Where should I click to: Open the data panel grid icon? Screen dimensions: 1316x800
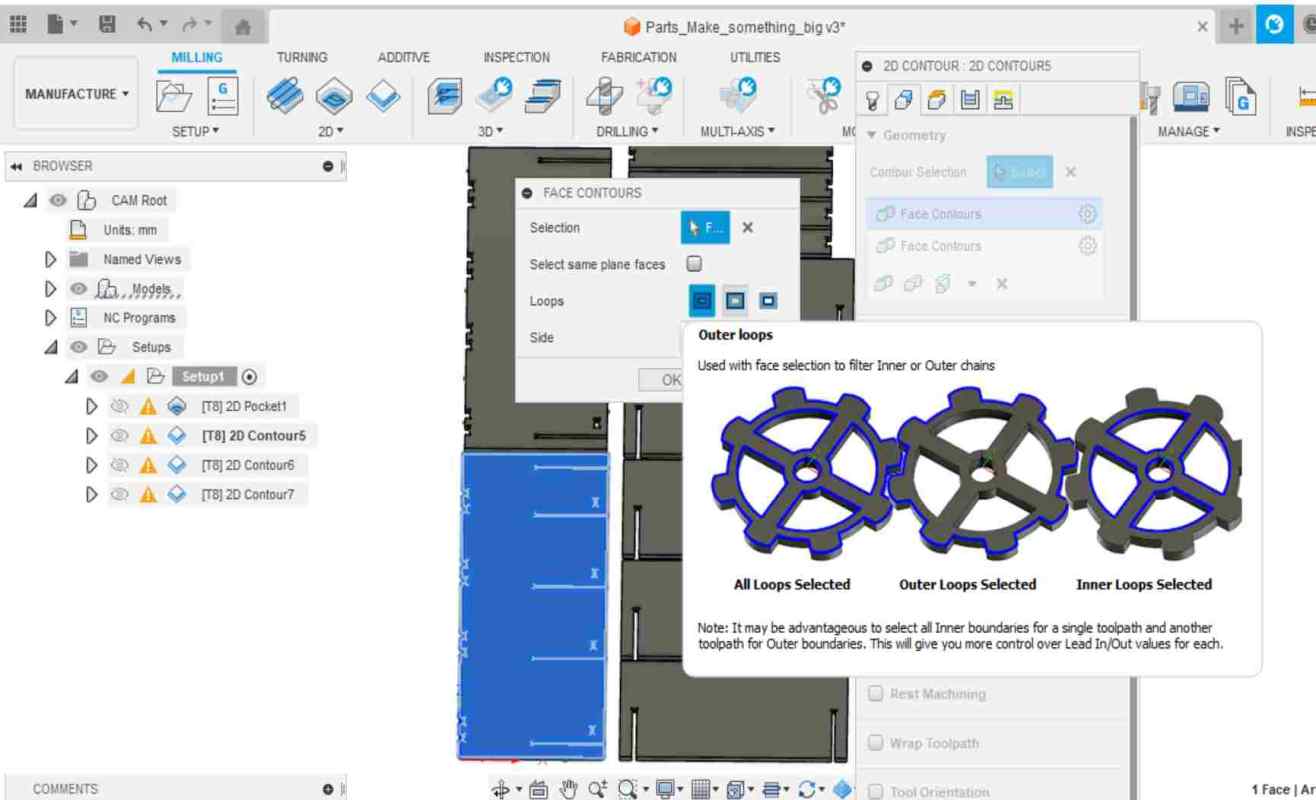point(18,25)
